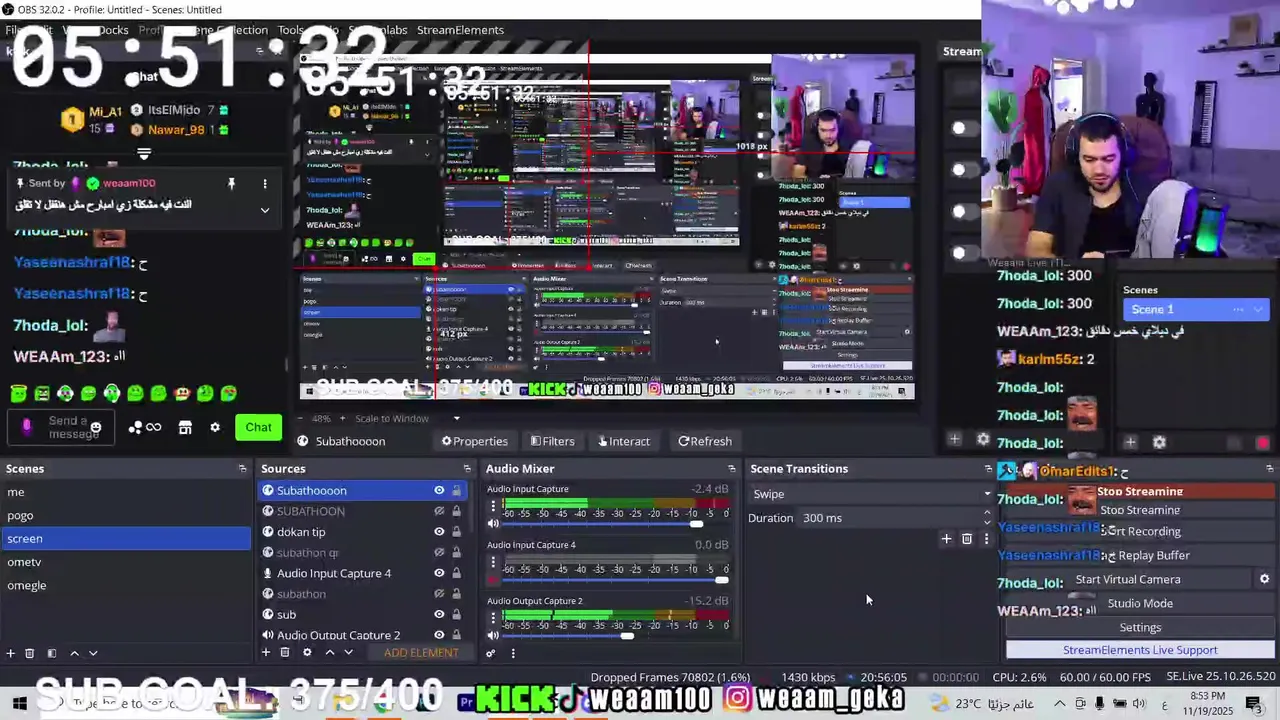Add a new scene with the plus icon
Screen dimensions: 1280x720
point(11,653)
